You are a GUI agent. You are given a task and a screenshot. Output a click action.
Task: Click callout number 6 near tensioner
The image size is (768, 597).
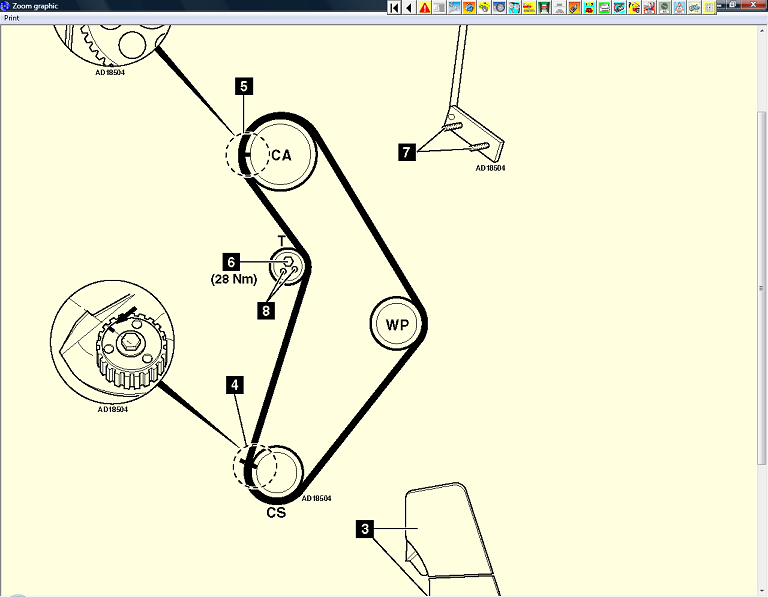click(x=229, y=262)
